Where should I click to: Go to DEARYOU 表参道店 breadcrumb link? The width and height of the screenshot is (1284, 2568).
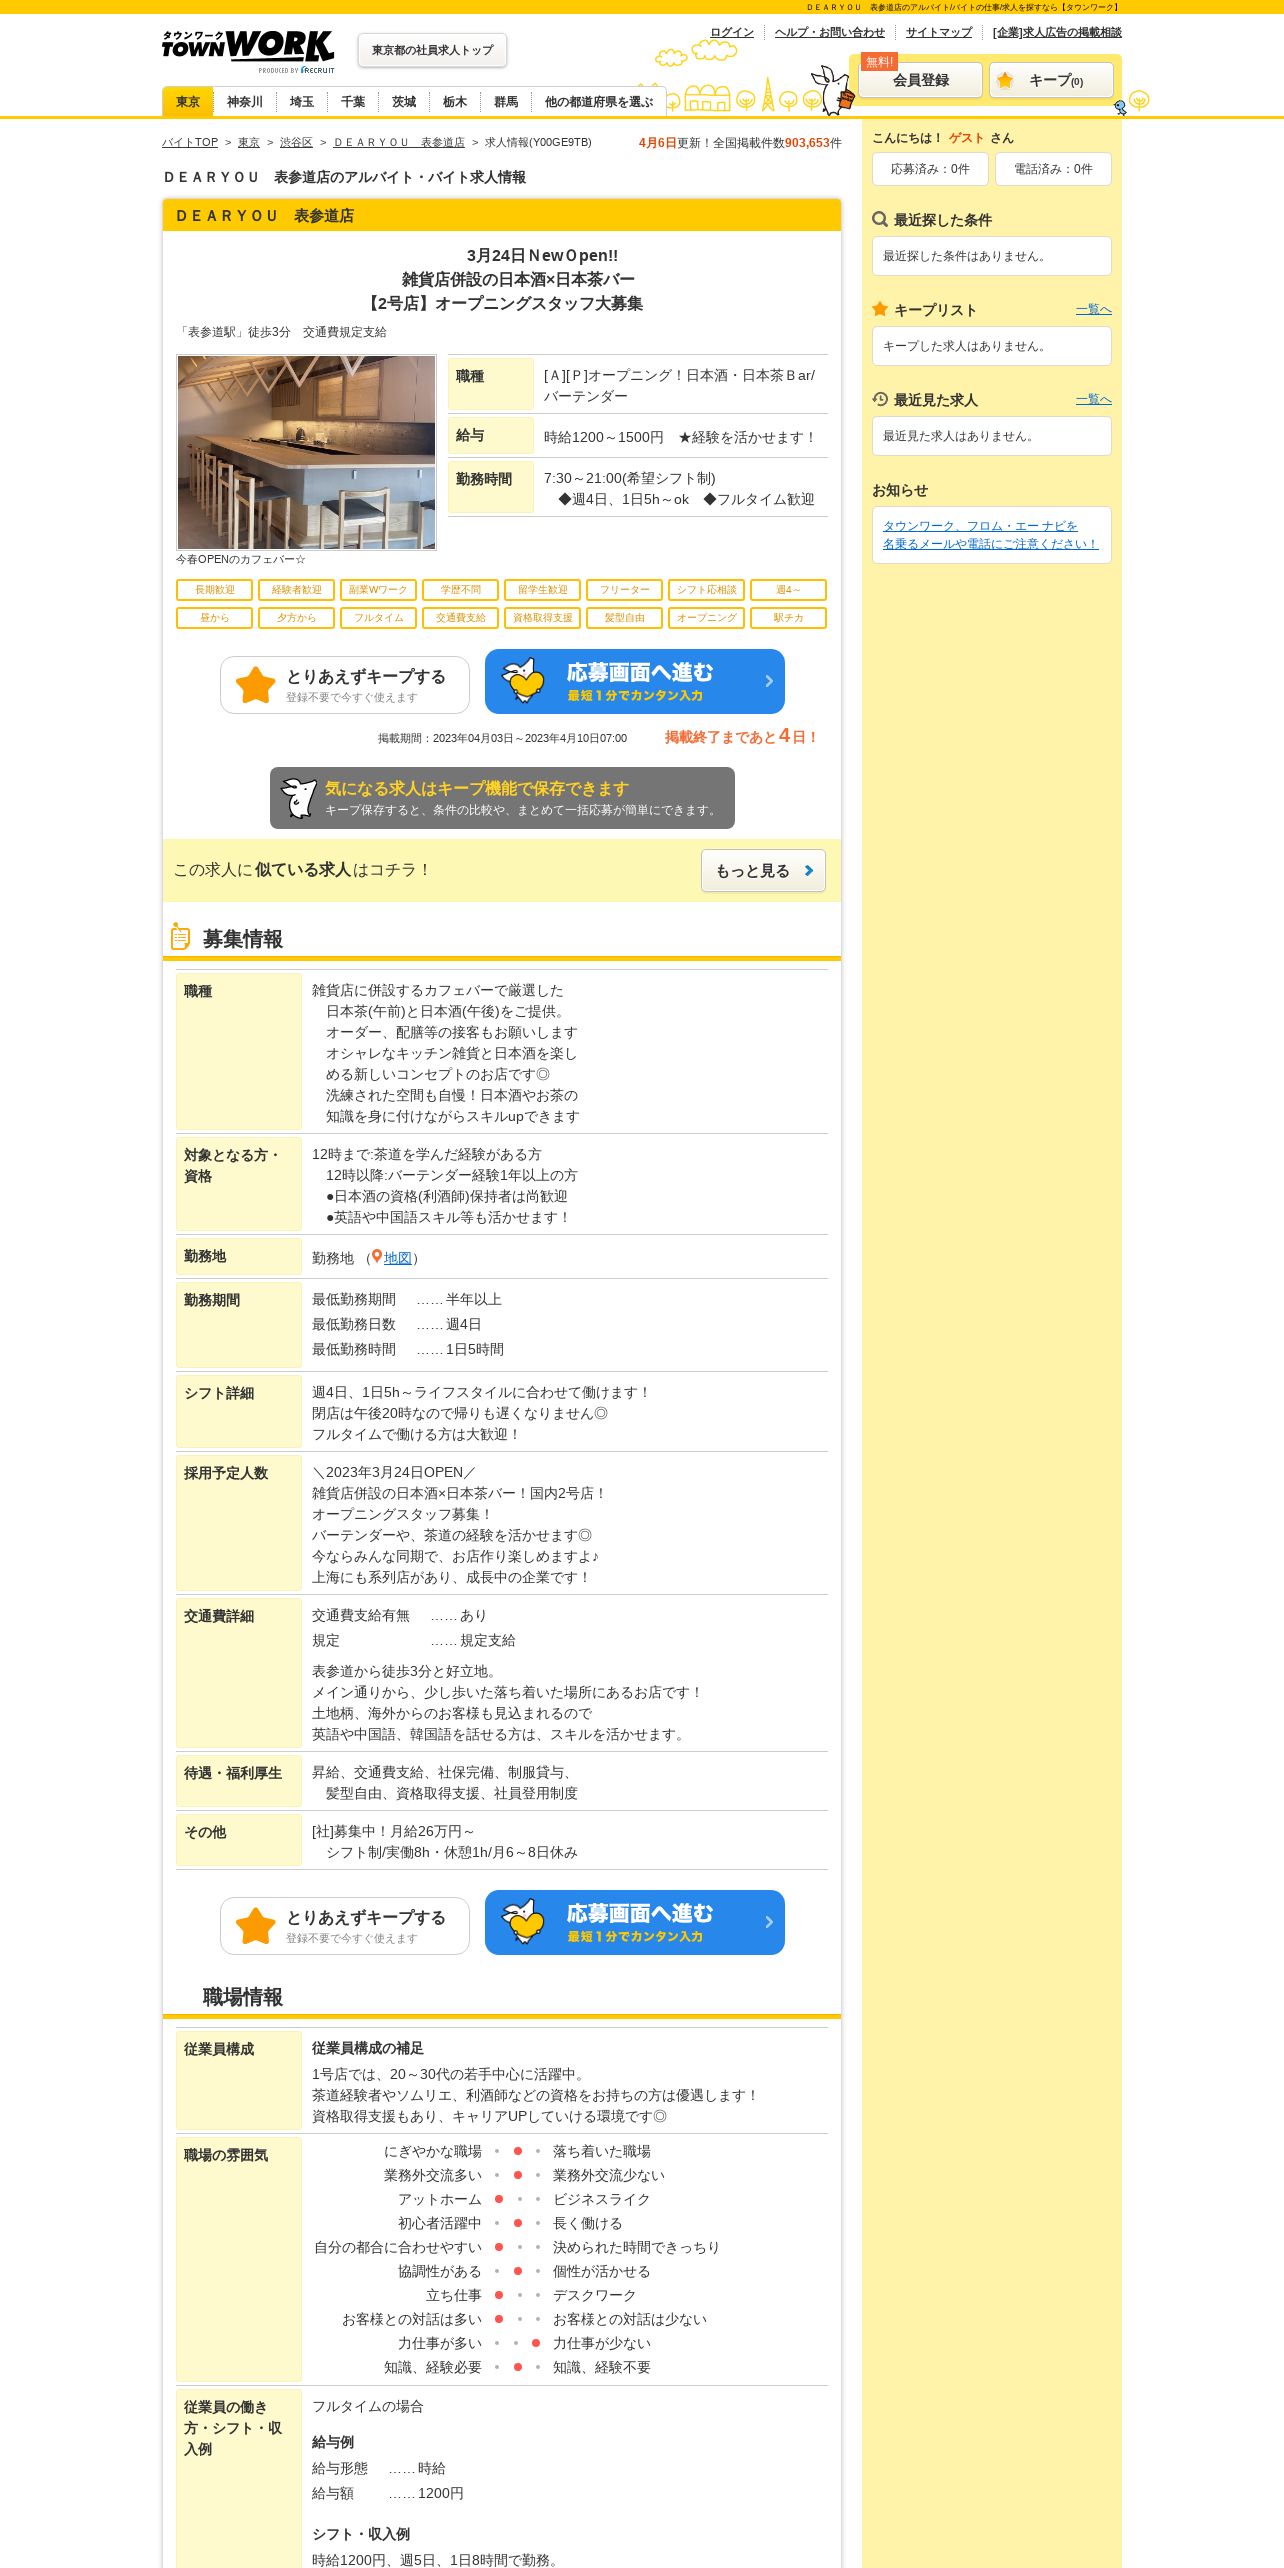tap(399, 143)
